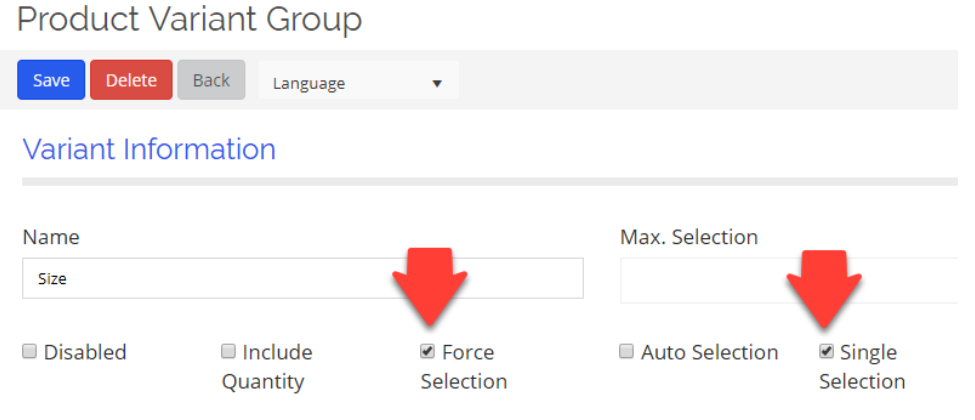The width and height of the screenshot is (975, 420).
Task: Enable the Include Quantity checkbox box
Action: pyautogui.click(x=228, y=351)
